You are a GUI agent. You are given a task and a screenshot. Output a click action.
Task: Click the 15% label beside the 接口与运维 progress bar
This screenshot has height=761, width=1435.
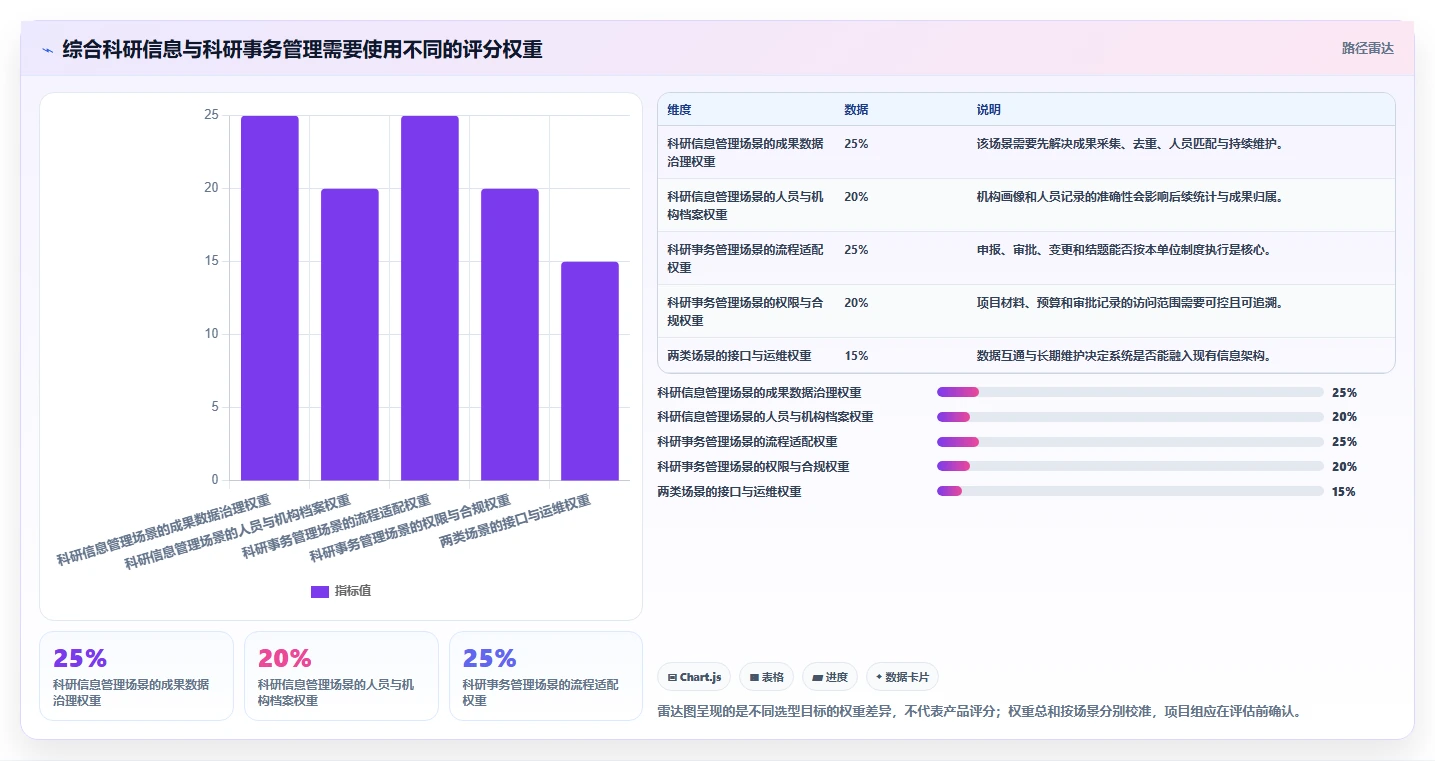pyautogui.click(x=1344, y=492)
